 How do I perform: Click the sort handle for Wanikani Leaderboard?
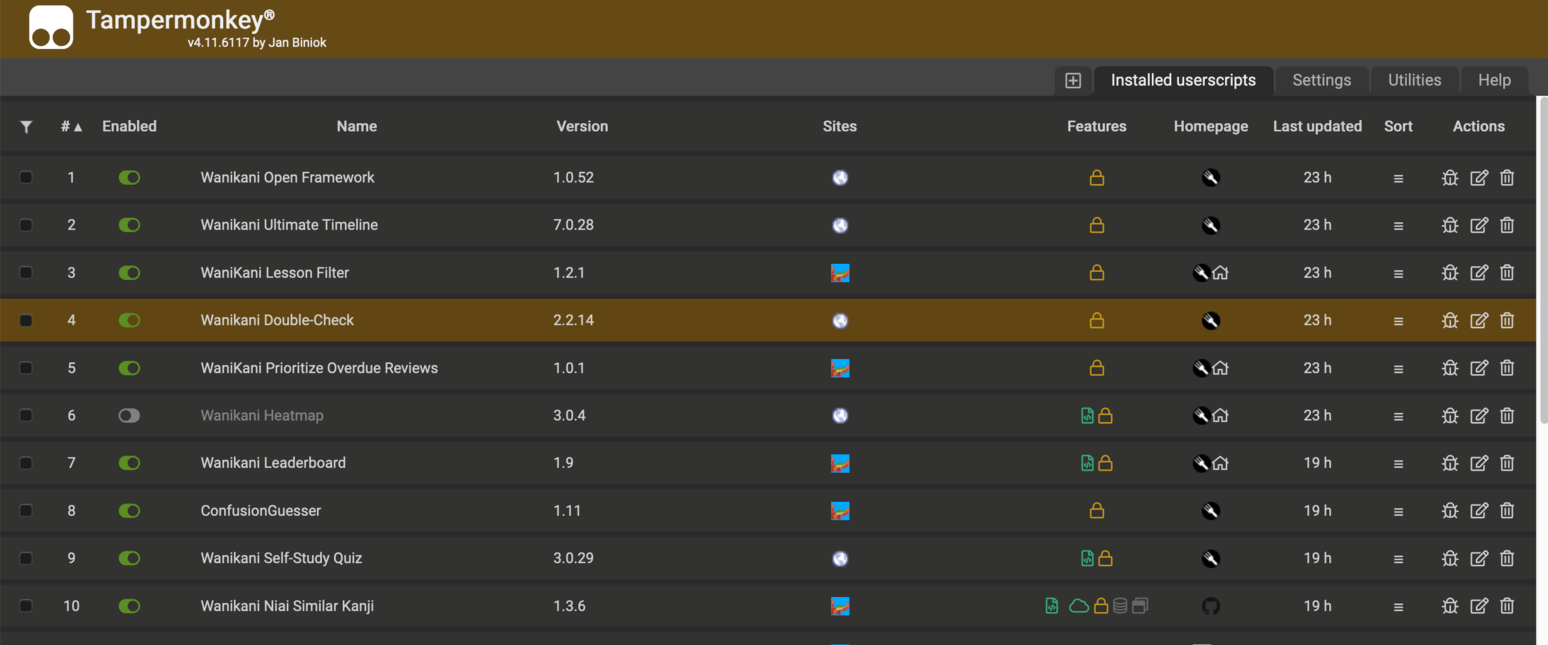tap(1398, 464)
